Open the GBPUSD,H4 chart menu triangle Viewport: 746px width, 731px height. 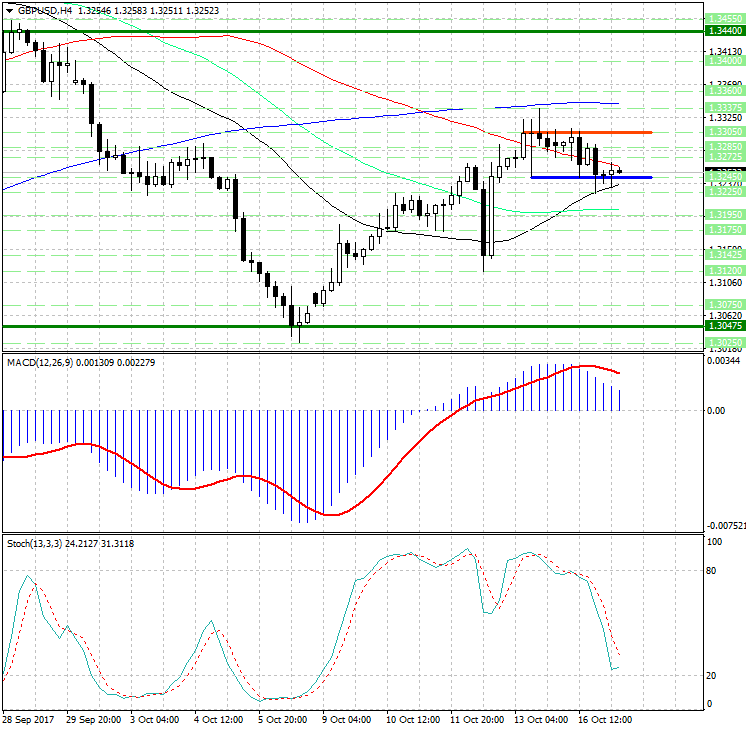tap(8, 10)
